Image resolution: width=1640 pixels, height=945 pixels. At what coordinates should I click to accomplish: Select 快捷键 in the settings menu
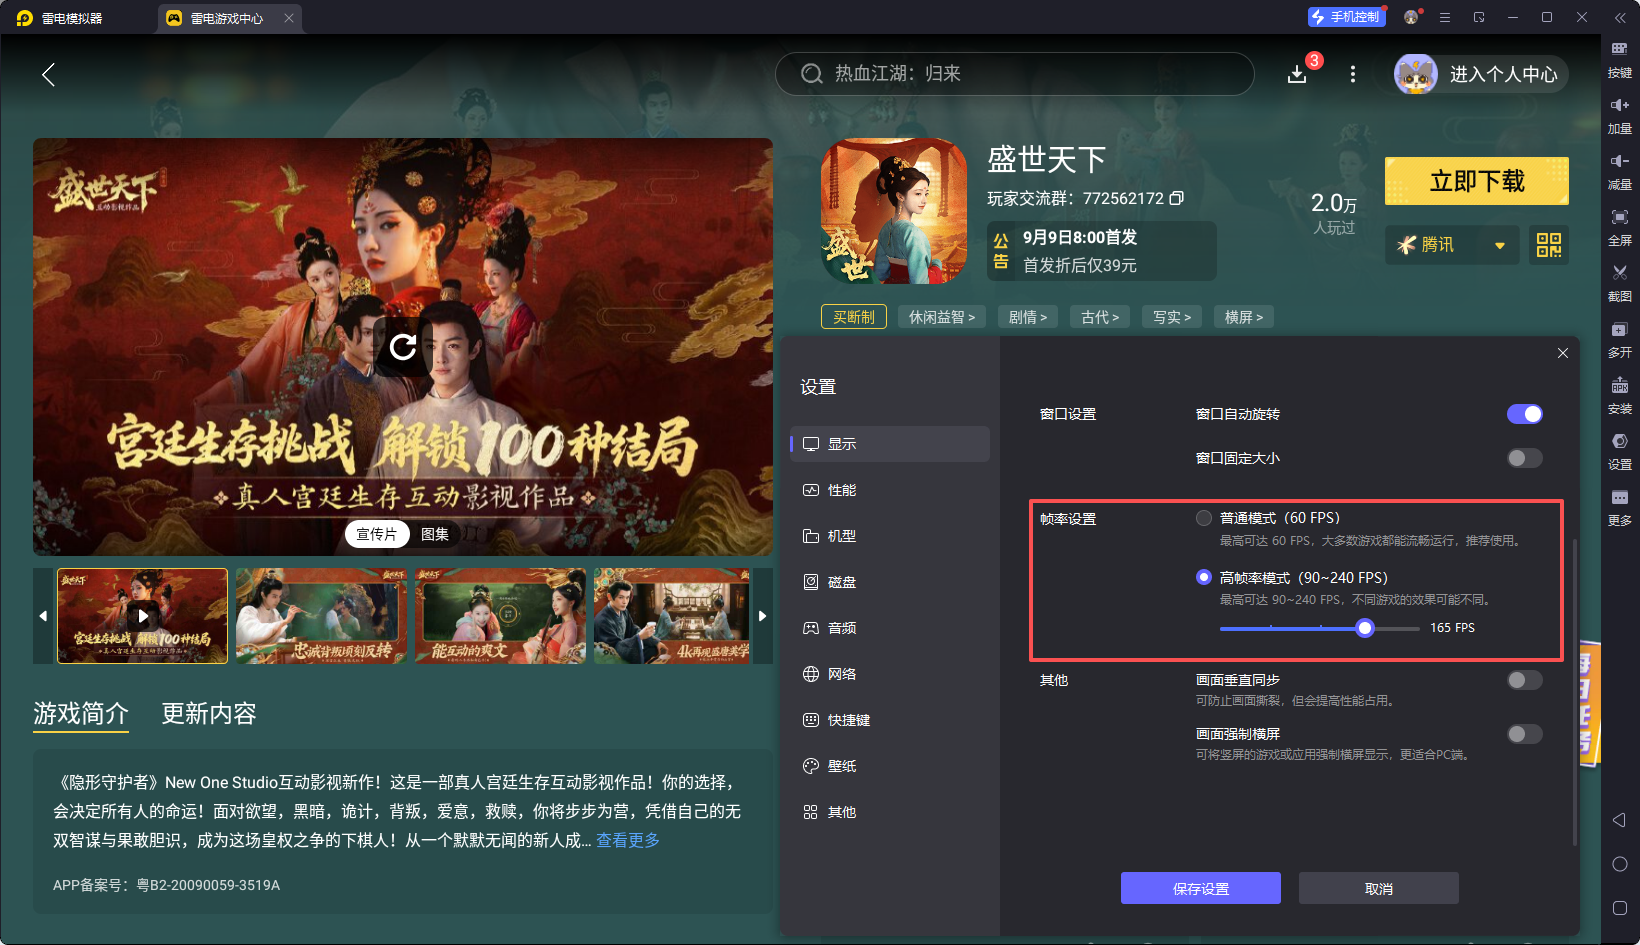[x=890, y=720]
